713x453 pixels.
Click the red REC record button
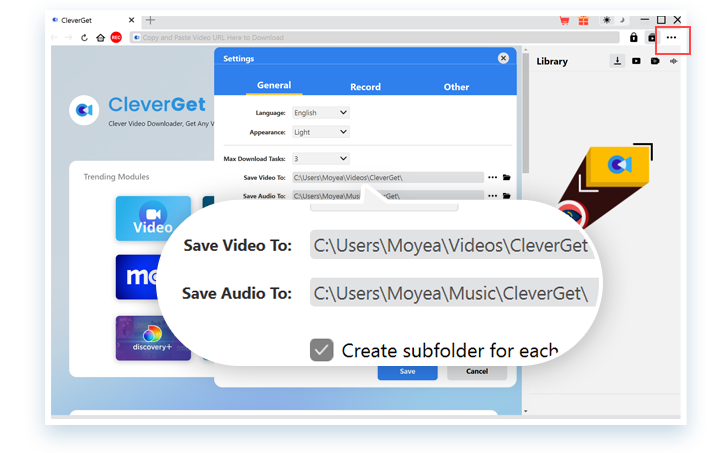(x=116, y=37)
